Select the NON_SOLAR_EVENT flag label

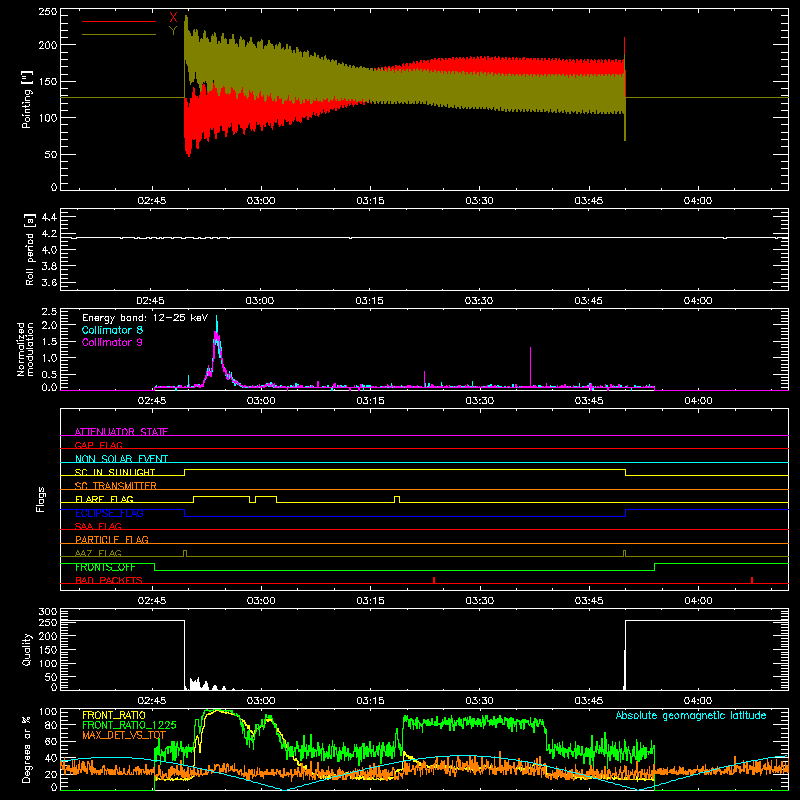pyautogui.click(x=121, y=459)
